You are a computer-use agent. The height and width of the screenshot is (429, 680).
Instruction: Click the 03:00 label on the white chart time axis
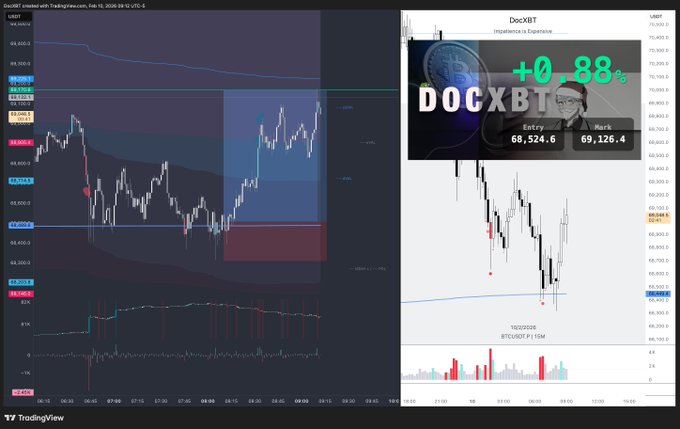point(503,401)
